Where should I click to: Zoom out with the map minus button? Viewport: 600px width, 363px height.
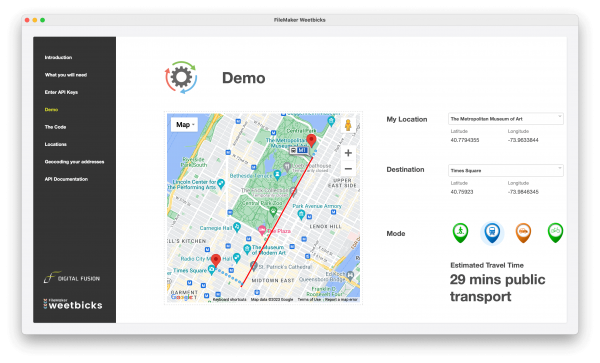348,169
